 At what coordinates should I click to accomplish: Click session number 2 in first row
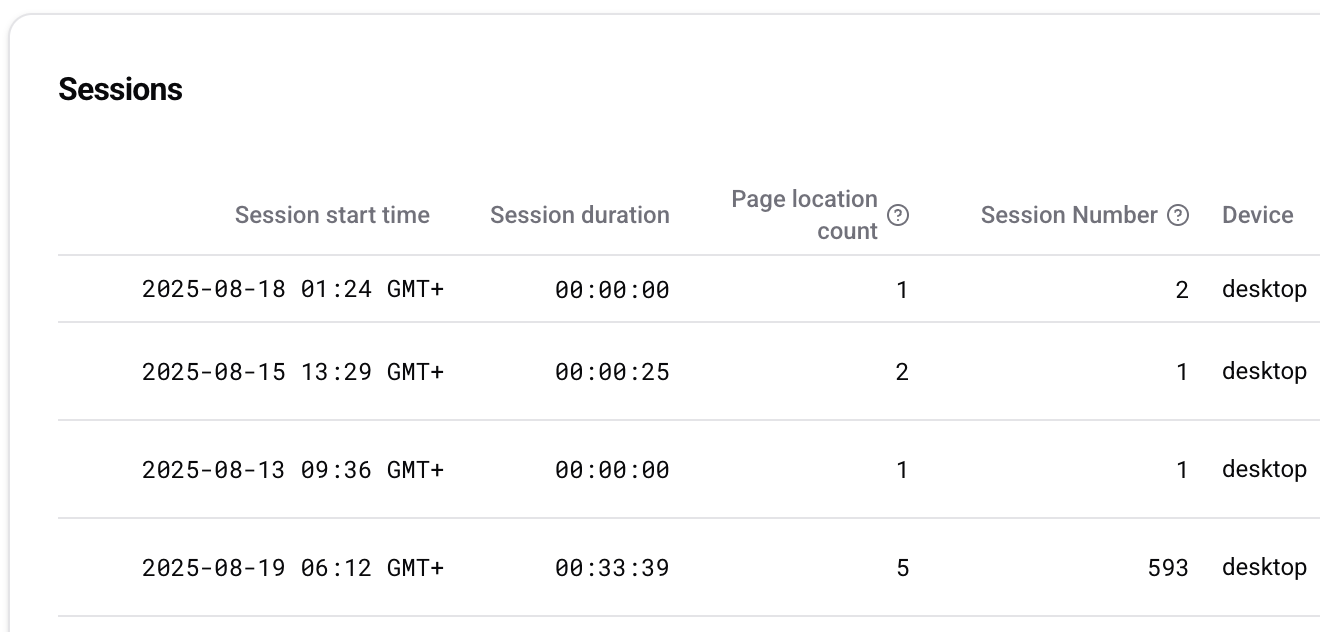[x=1182, y=290]
